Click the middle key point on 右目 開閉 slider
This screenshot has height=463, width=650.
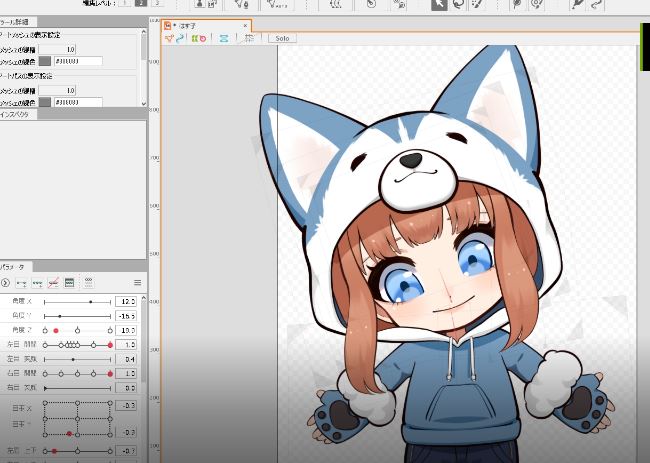[78, 374]
